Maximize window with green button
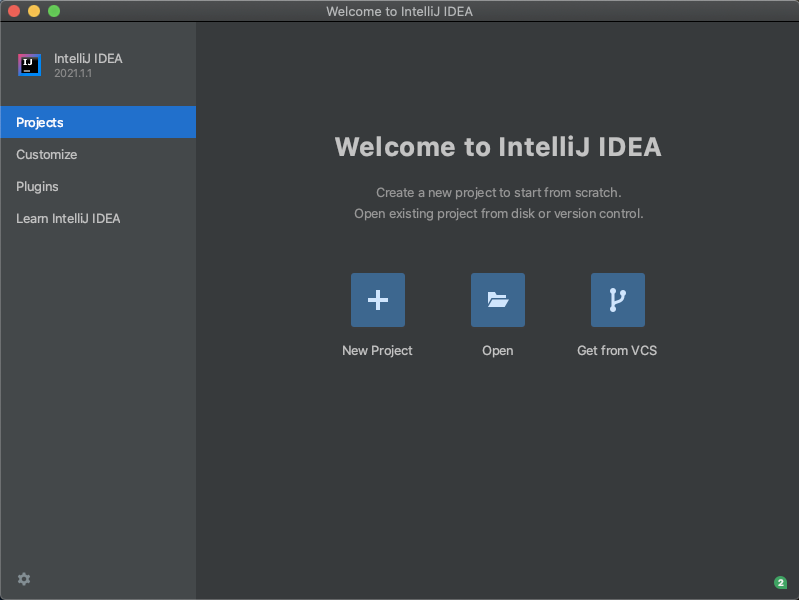 [x=54, y=11]
